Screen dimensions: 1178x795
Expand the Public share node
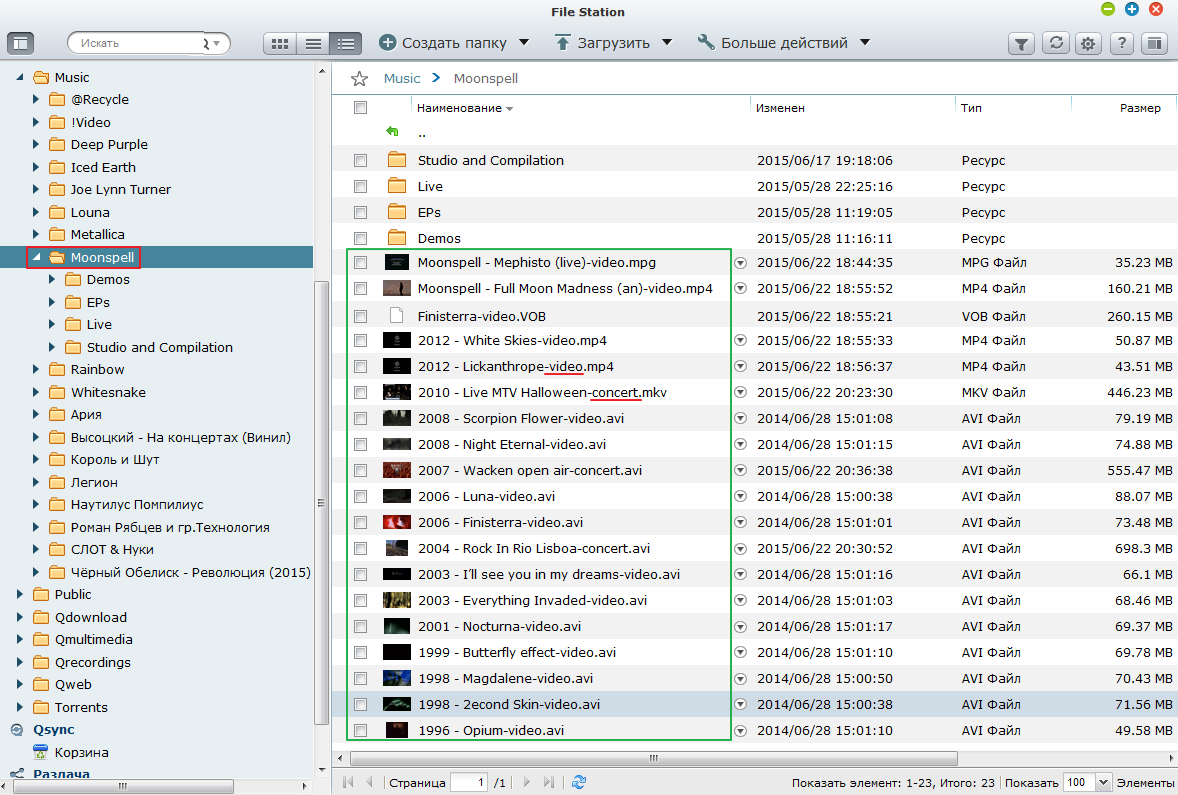(x=20, y=594)
